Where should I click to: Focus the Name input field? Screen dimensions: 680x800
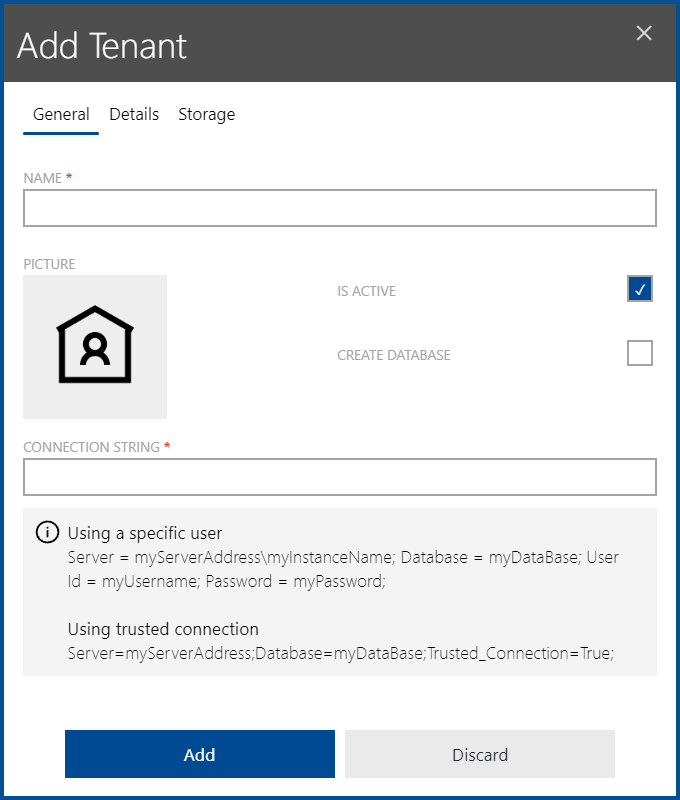[340, 209]
